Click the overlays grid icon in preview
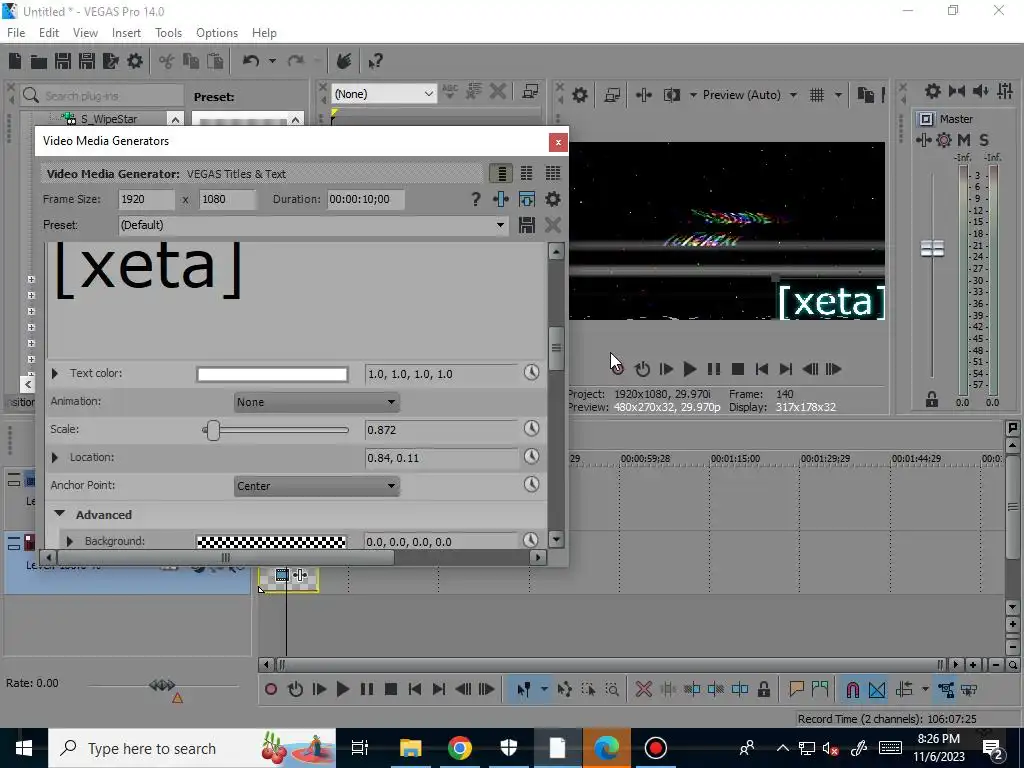Viewport: 1024px width, 768px height. (x=817, y=95)
